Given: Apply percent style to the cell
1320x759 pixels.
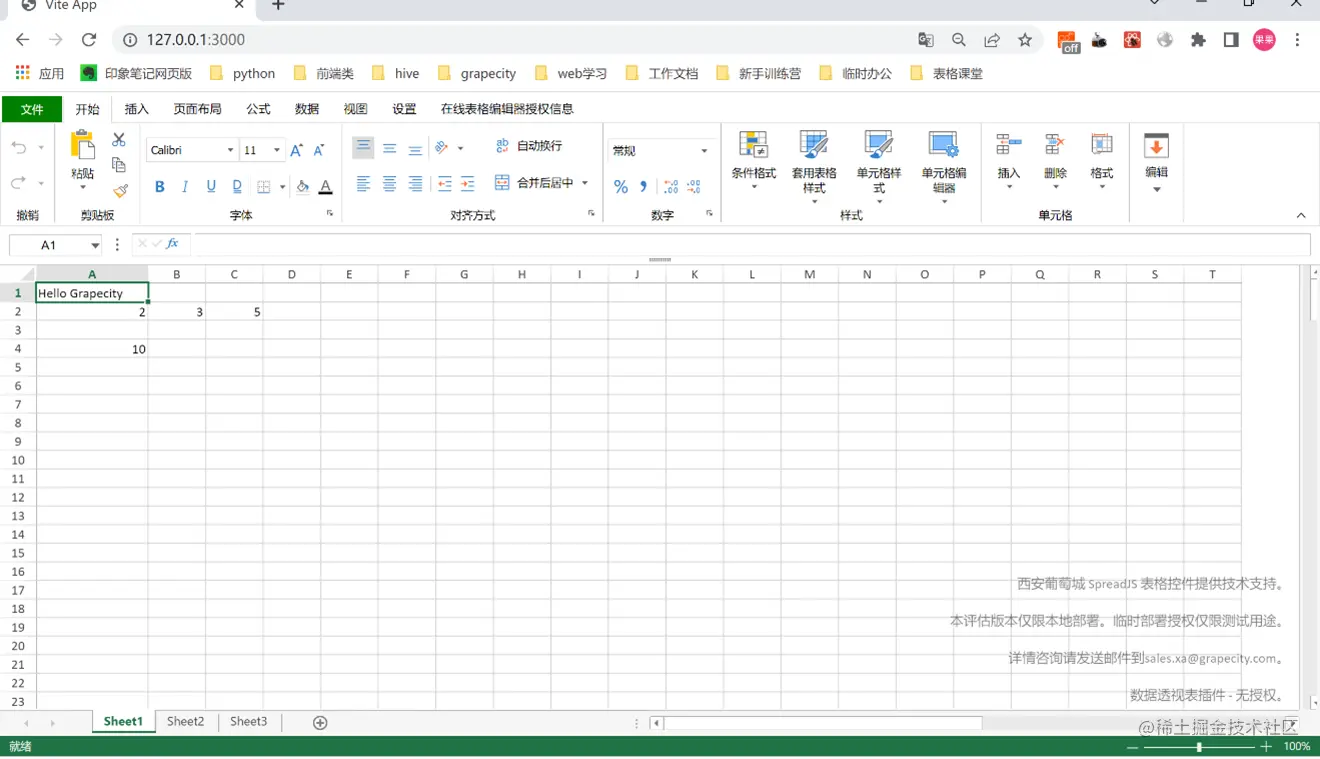Looking at the screenshot, I should point(621,187).
